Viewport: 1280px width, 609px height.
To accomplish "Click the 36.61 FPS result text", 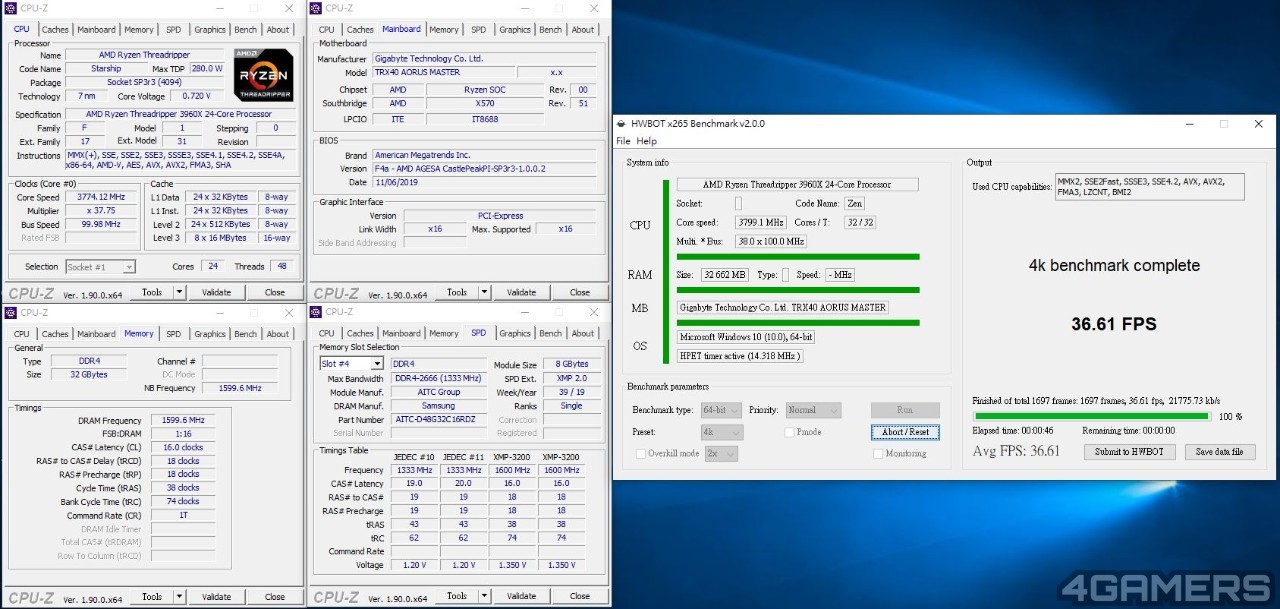I will [x=1114, y=324].
